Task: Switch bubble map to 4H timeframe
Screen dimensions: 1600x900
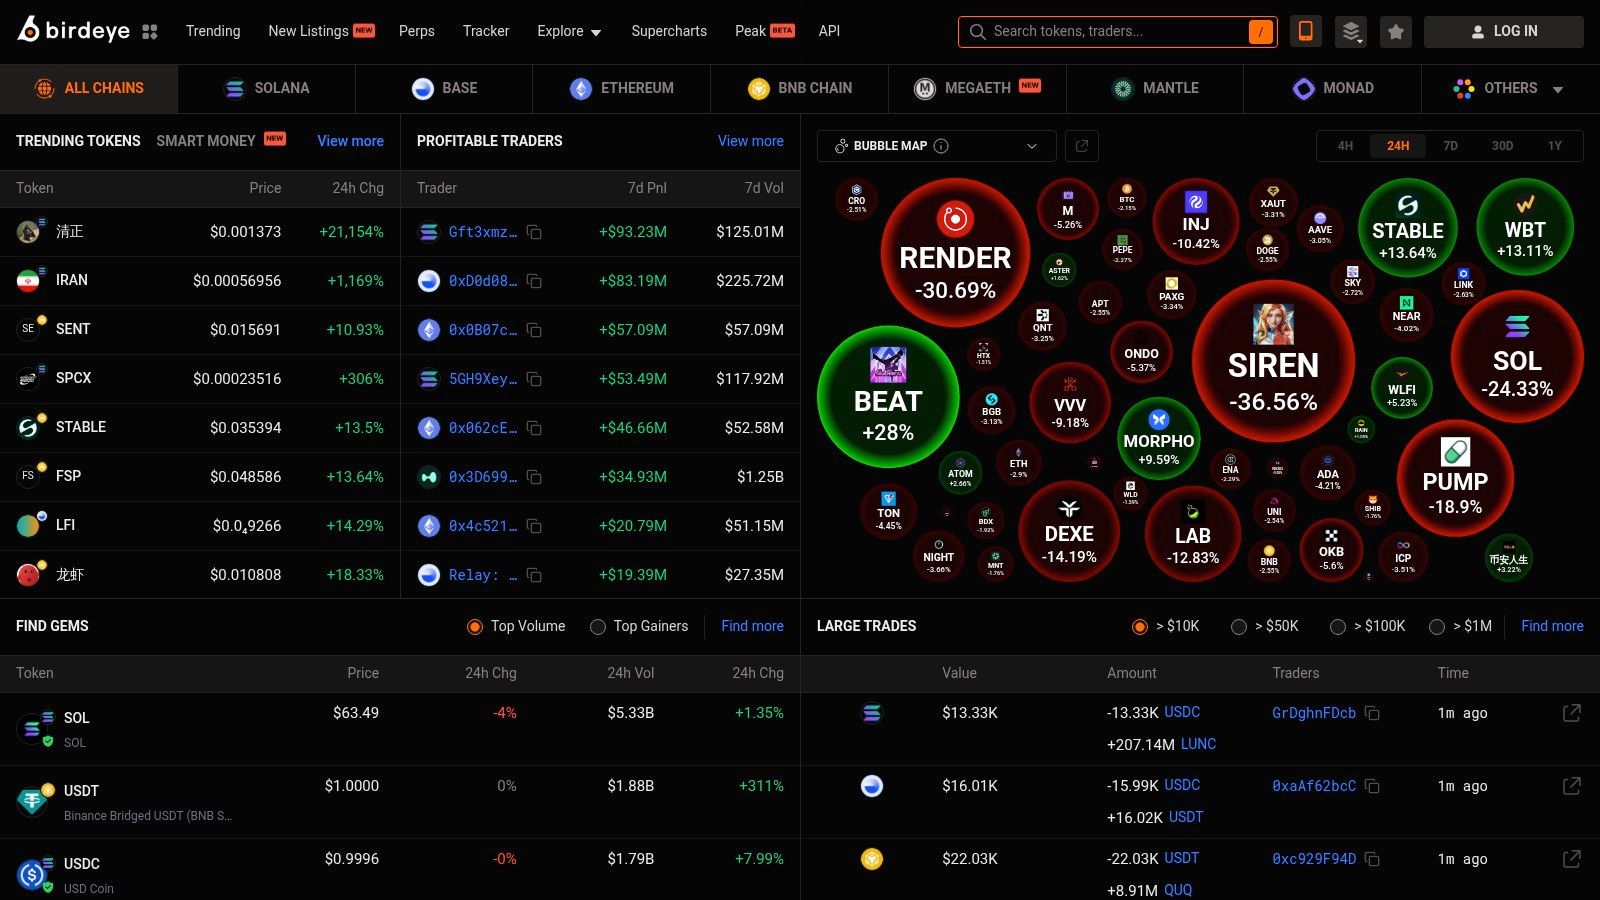Action: [x=1345, y=146]
